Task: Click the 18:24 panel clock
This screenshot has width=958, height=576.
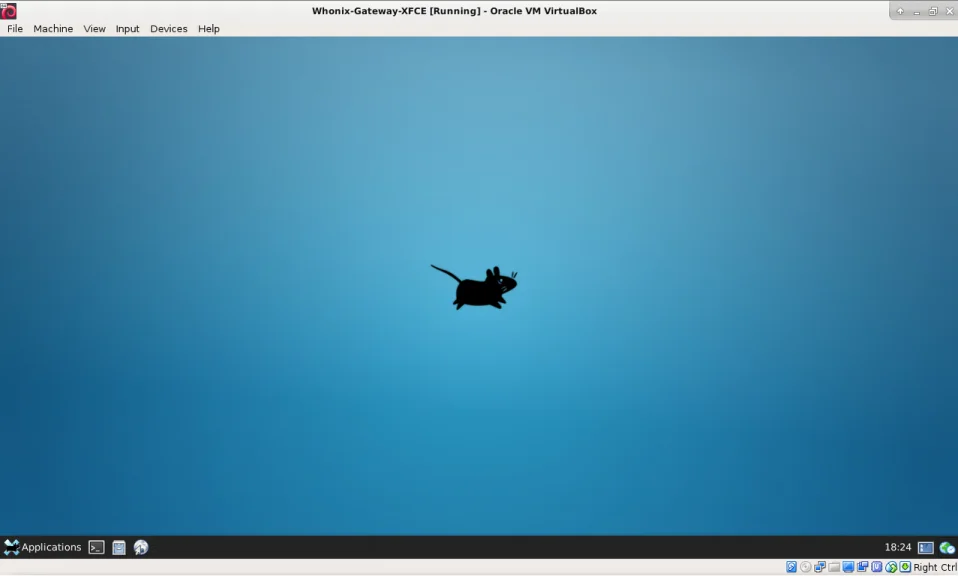Action: point(898,547)
